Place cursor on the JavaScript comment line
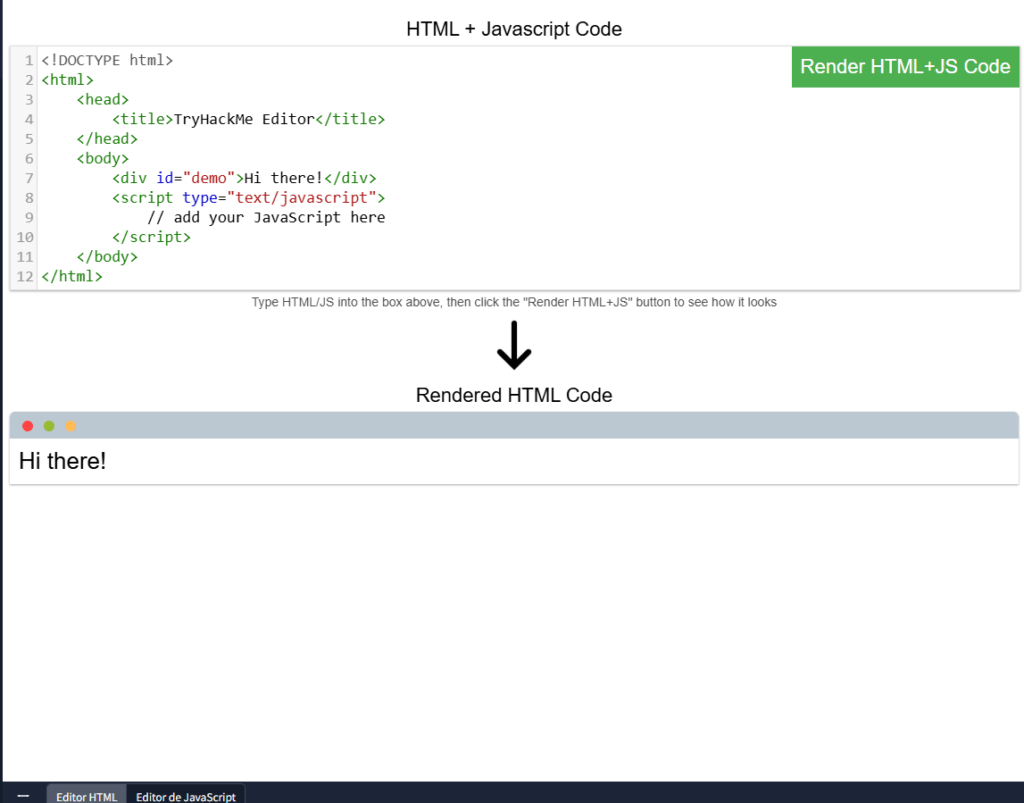1024x803 pixels. click(265, 218)
